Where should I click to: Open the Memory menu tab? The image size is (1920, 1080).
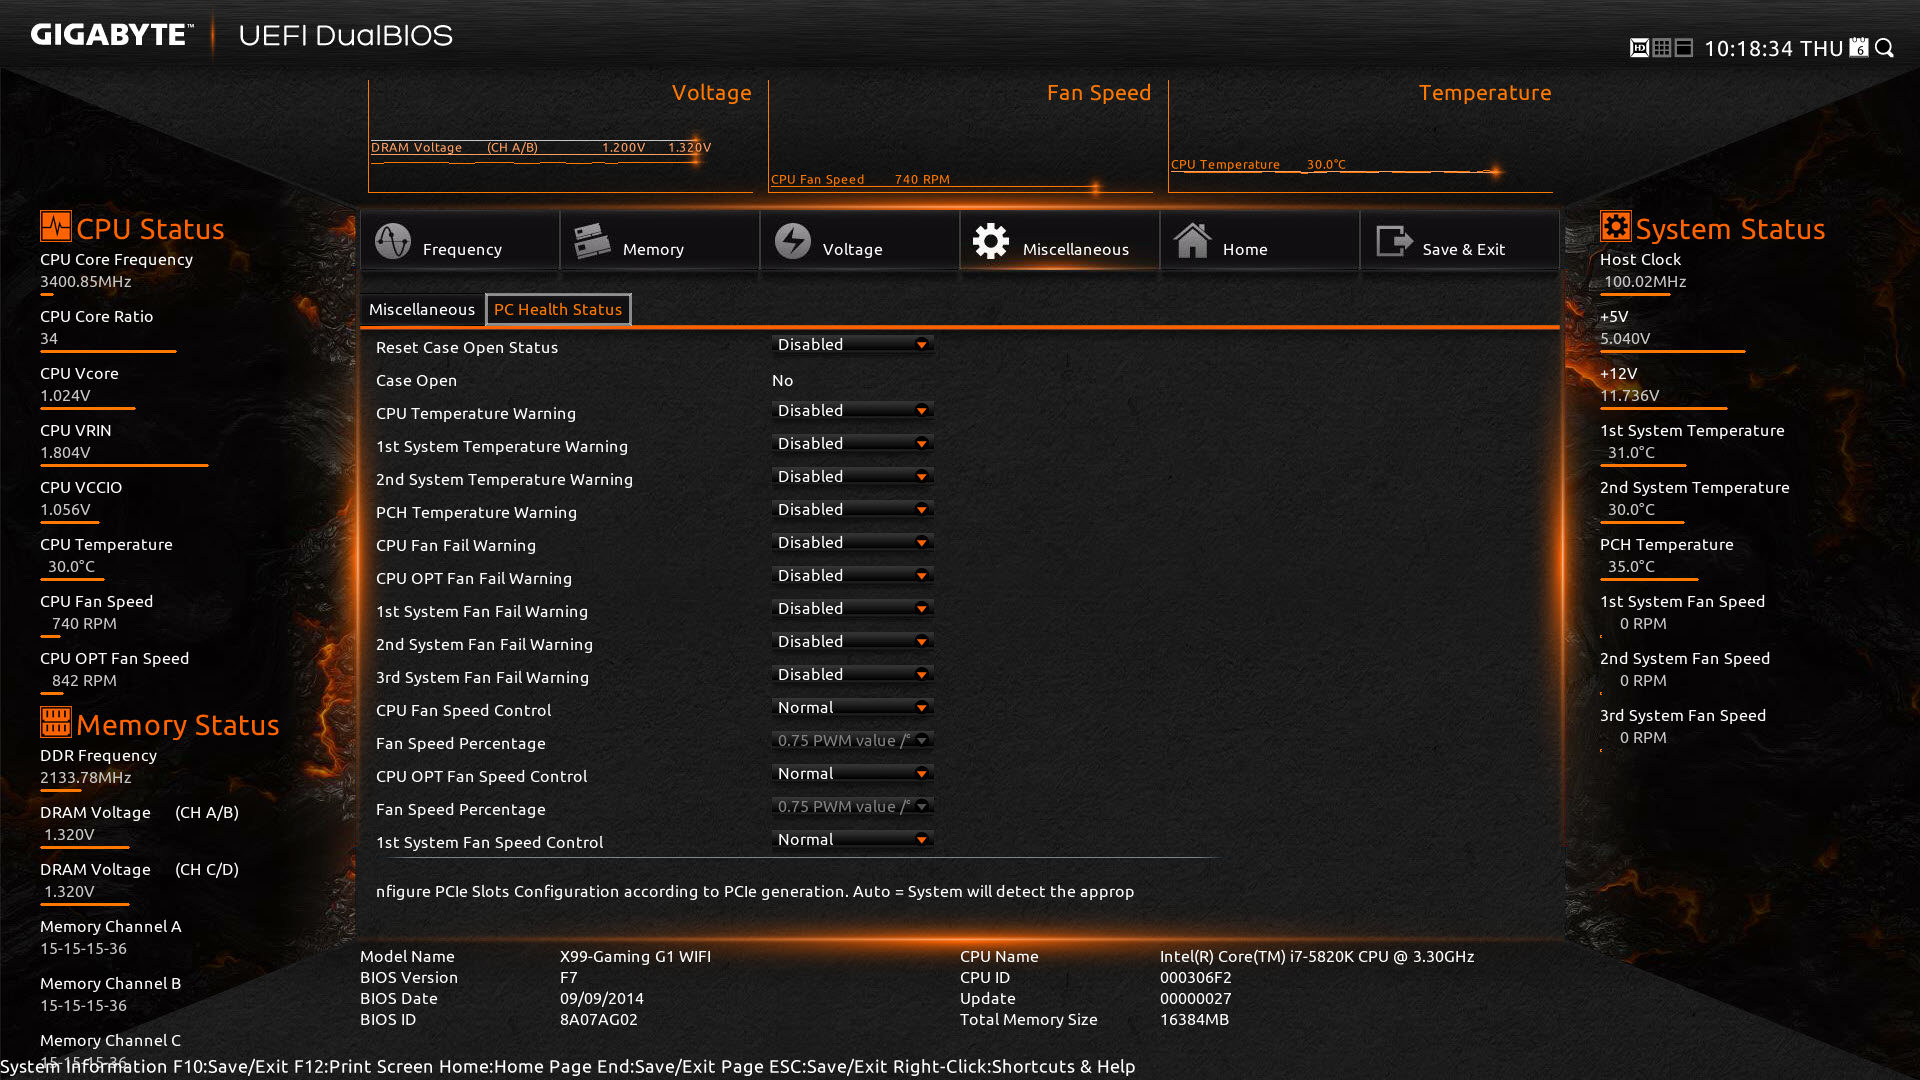[x=660, y=240]
